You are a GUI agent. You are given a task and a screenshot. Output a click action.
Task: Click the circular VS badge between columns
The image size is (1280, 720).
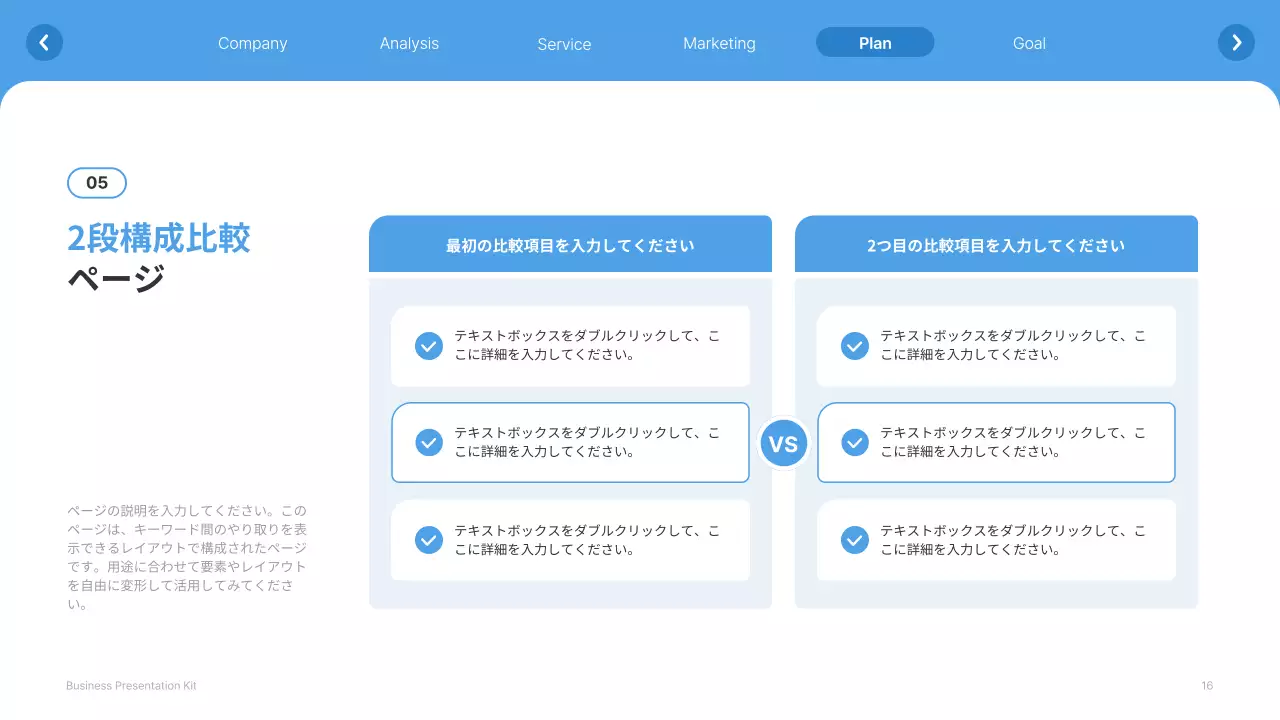click(784, 442)
